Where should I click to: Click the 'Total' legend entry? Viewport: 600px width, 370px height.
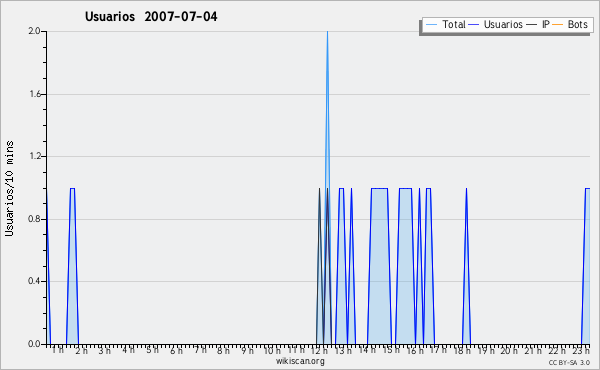tap(445, 24)
